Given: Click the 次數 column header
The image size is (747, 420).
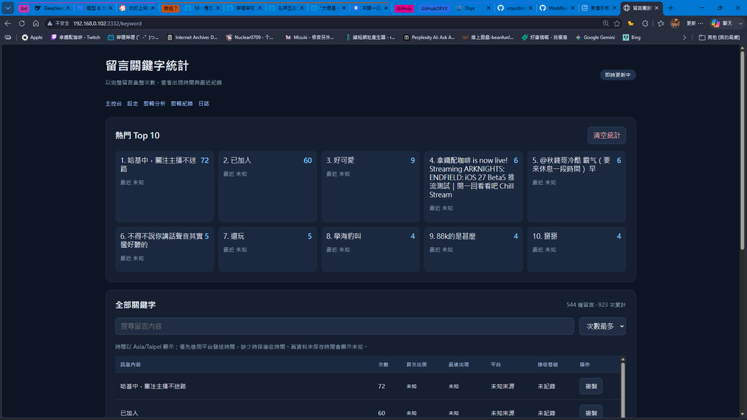Looking at the screenshot, I should coord(383,364).
